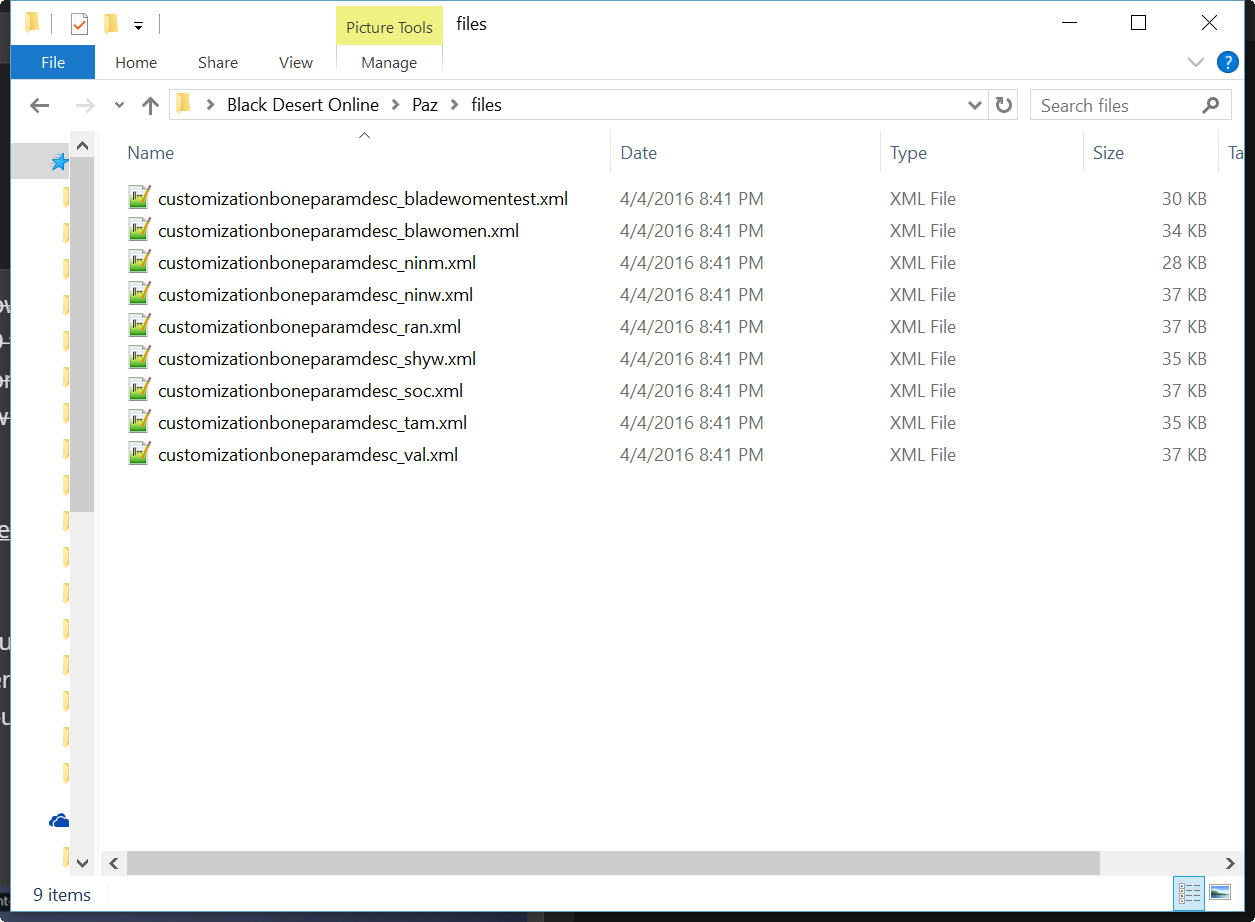Open the Recent locations dropdown arrow
The width and height of the screenshot is (1255, 922).
(x=119, y=105)
